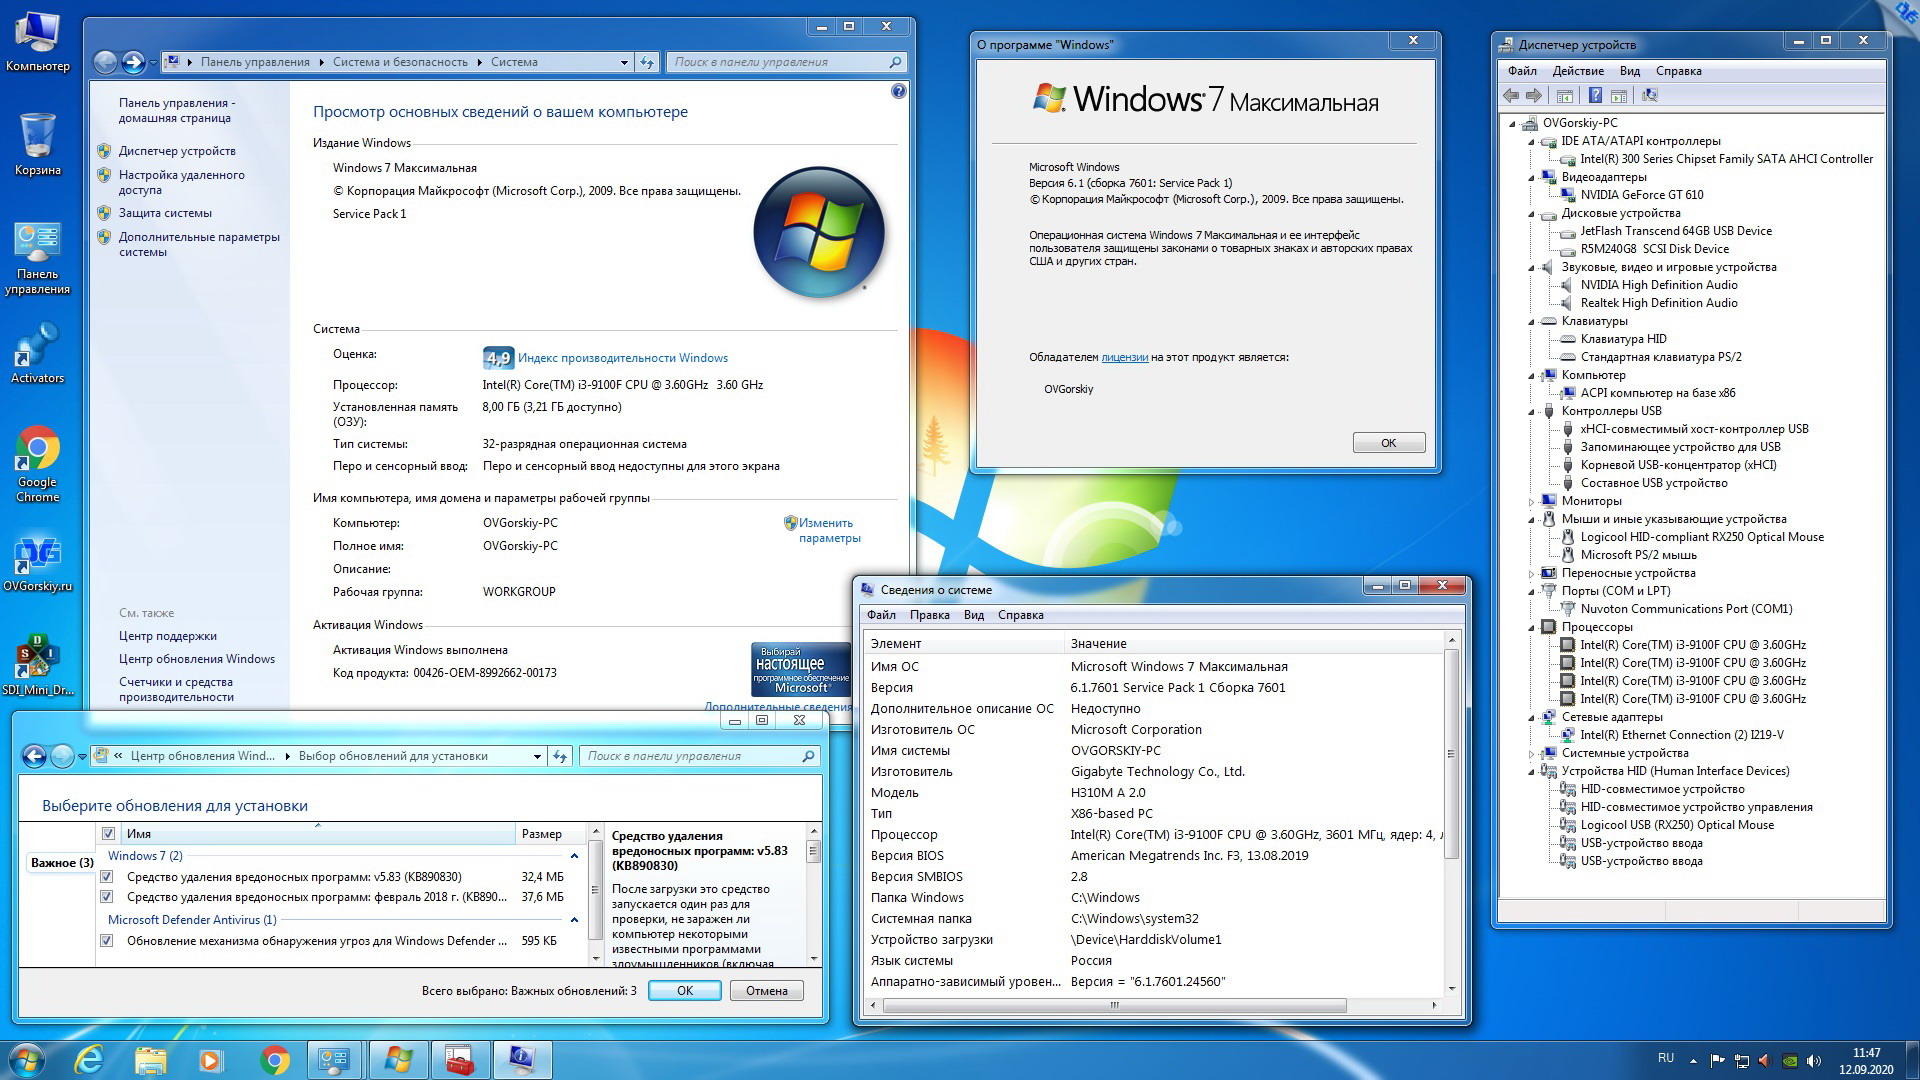Click scan for hardware changes toolbar icon

coord(1650,96)
